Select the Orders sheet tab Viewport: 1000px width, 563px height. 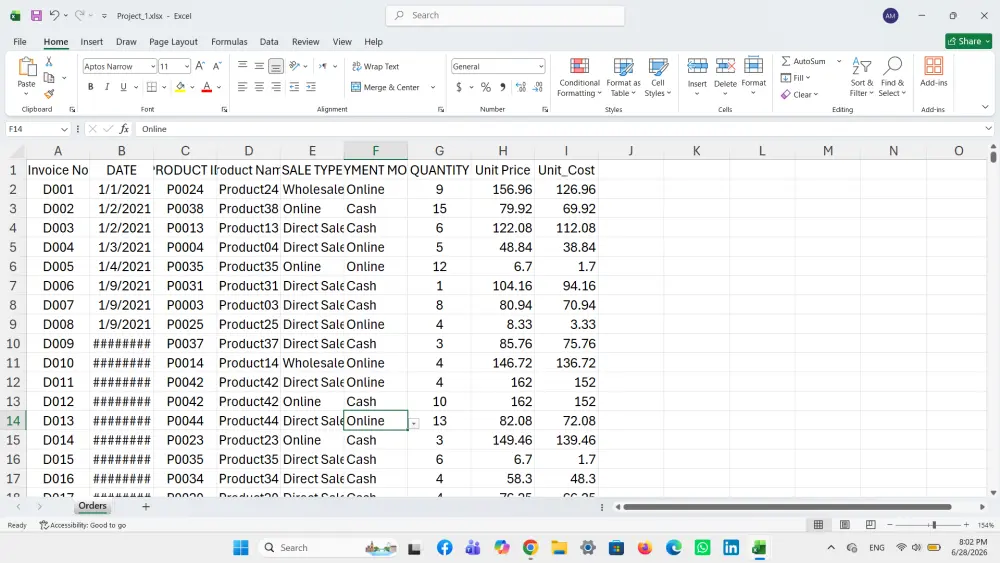pyautogui.click(x=92, y=506)
